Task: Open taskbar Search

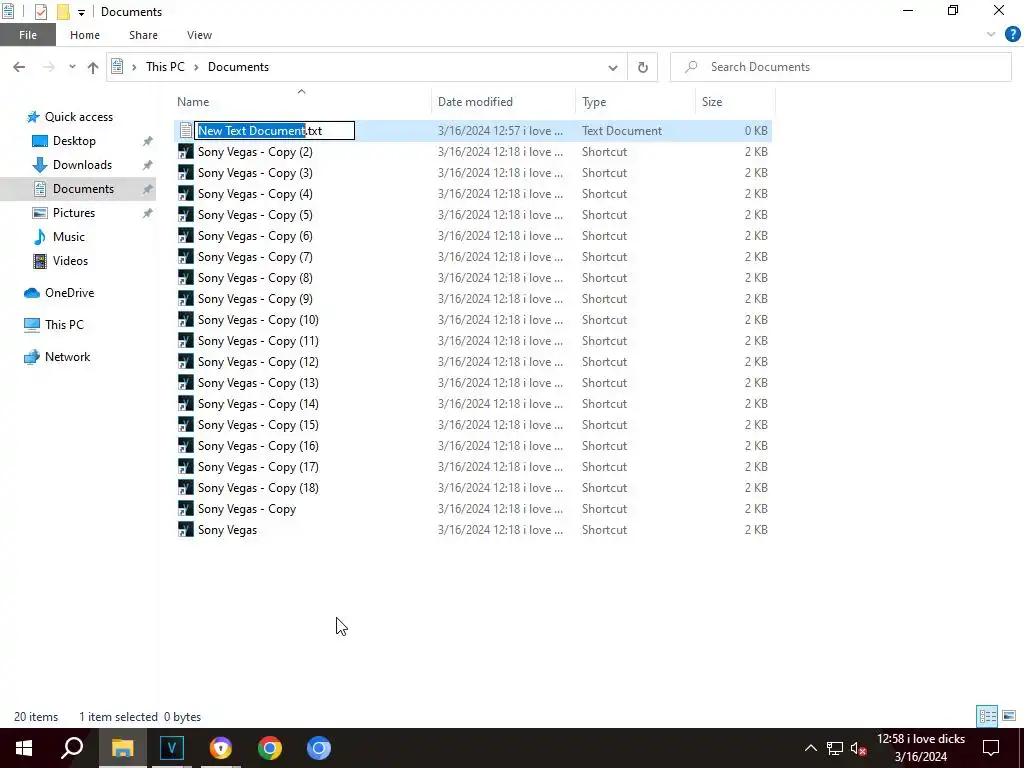Action: pos(72,748)
